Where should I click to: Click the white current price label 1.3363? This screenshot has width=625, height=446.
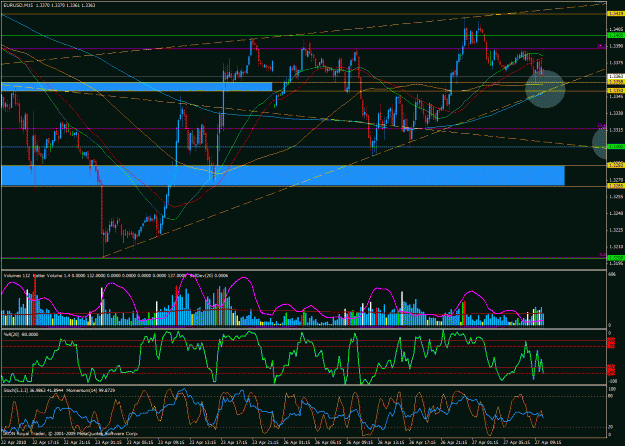(x=615, y=76)
